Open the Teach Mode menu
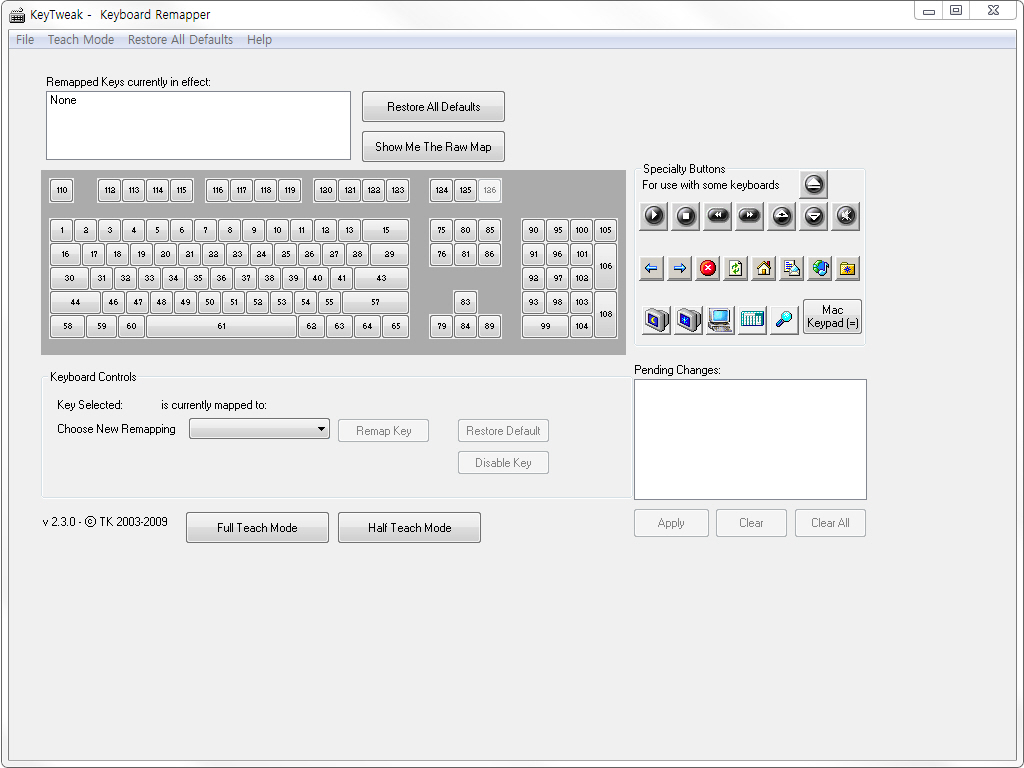This screenshot has height=768, width=1024. pyautogui.click(x=81, y=40)
